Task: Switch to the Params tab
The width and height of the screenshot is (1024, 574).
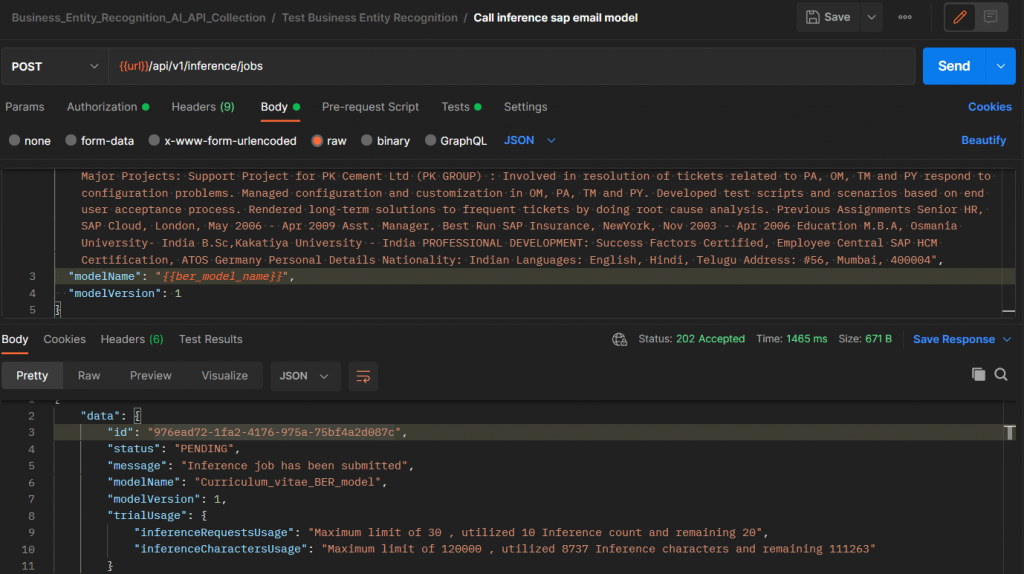Action: pos(25,106)
